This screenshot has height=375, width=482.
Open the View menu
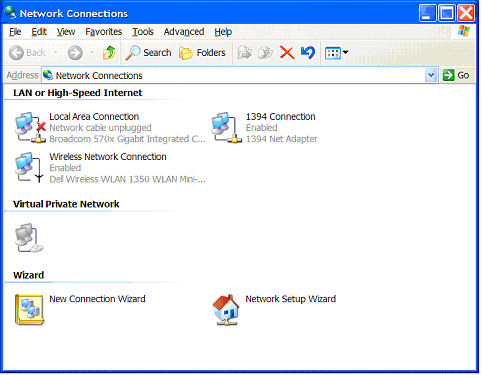coord(66,32)
